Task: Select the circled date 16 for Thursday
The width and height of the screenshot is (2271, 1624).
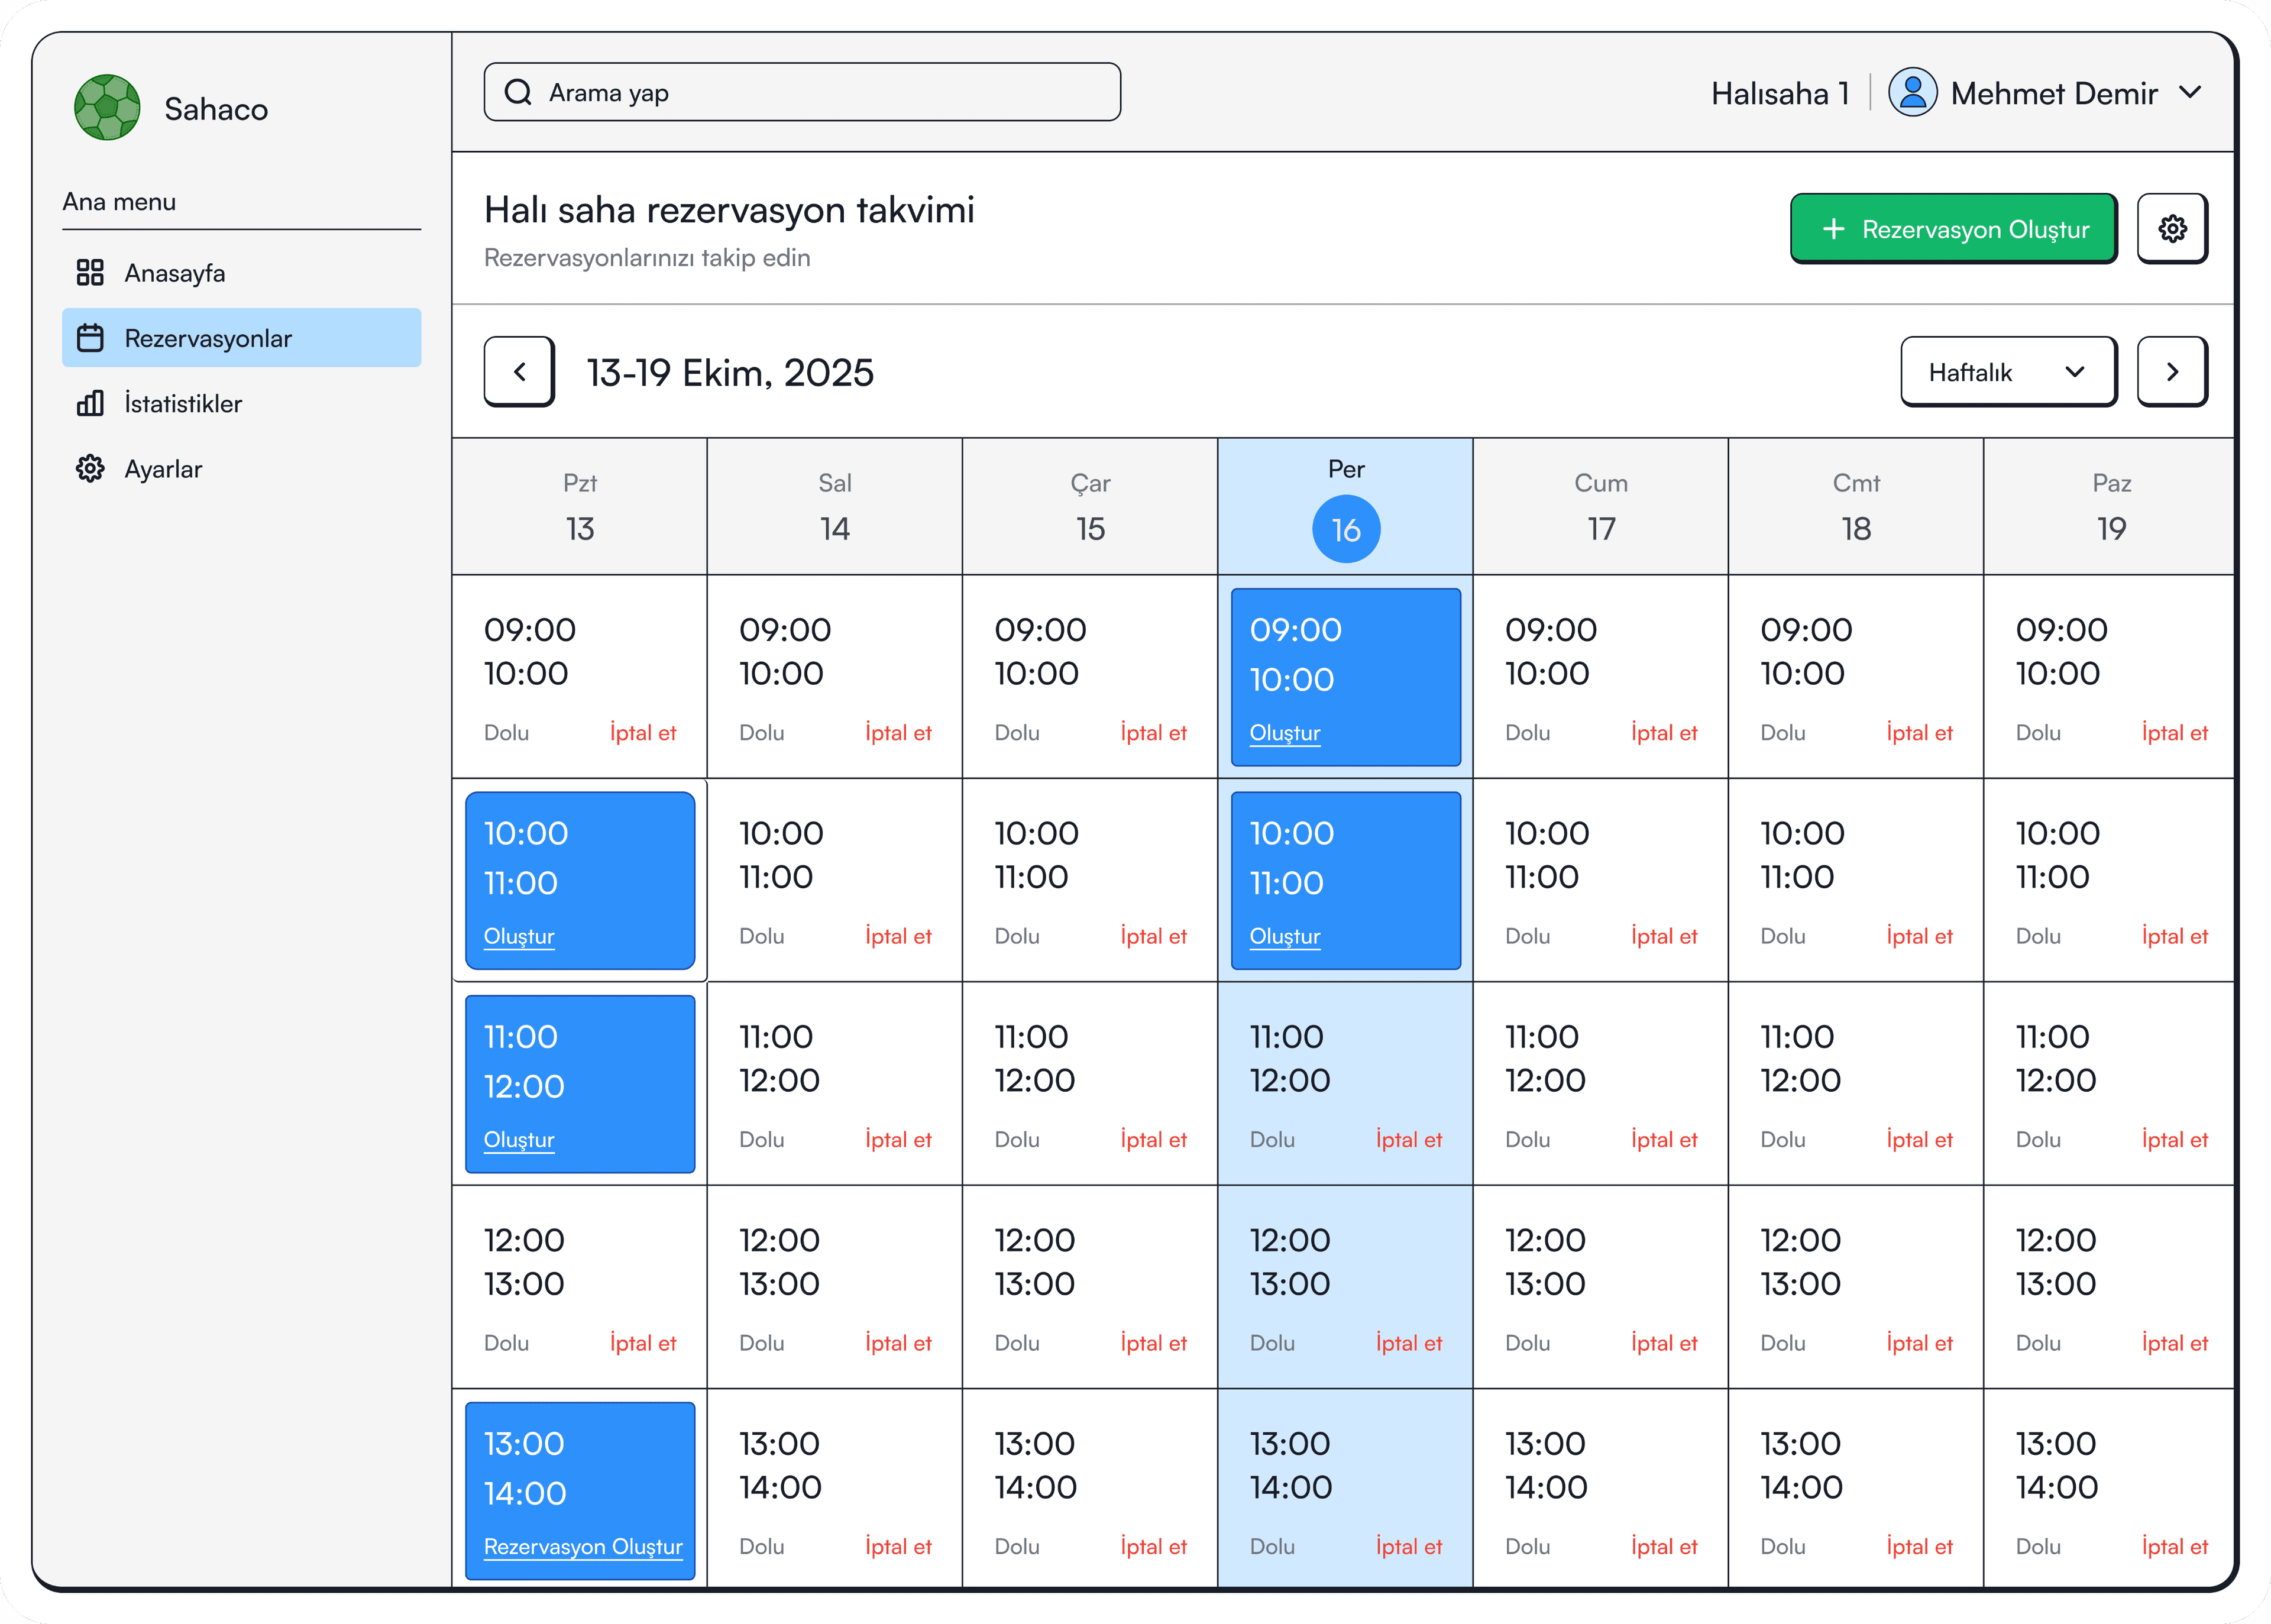Action: click(x=1346, y=528)
